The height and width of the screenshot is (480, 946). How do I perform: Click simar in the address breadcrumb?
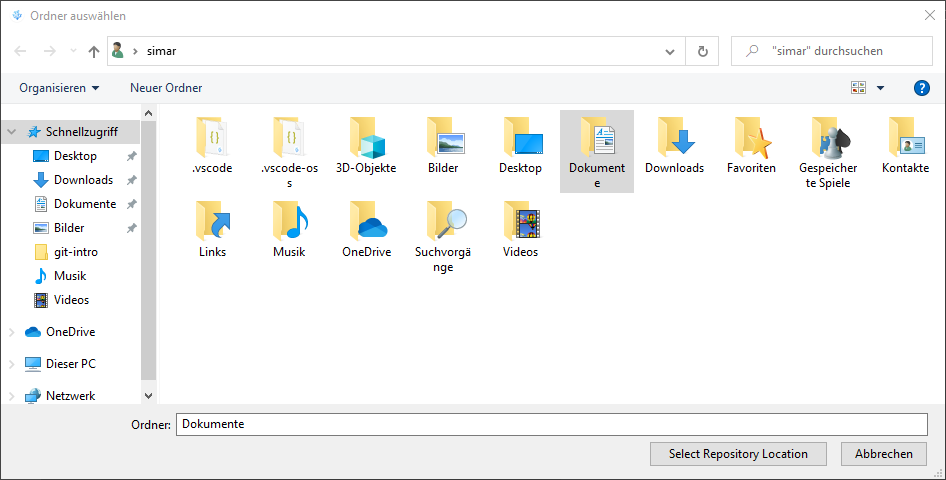pyautogui.click(x=162, y=51)
